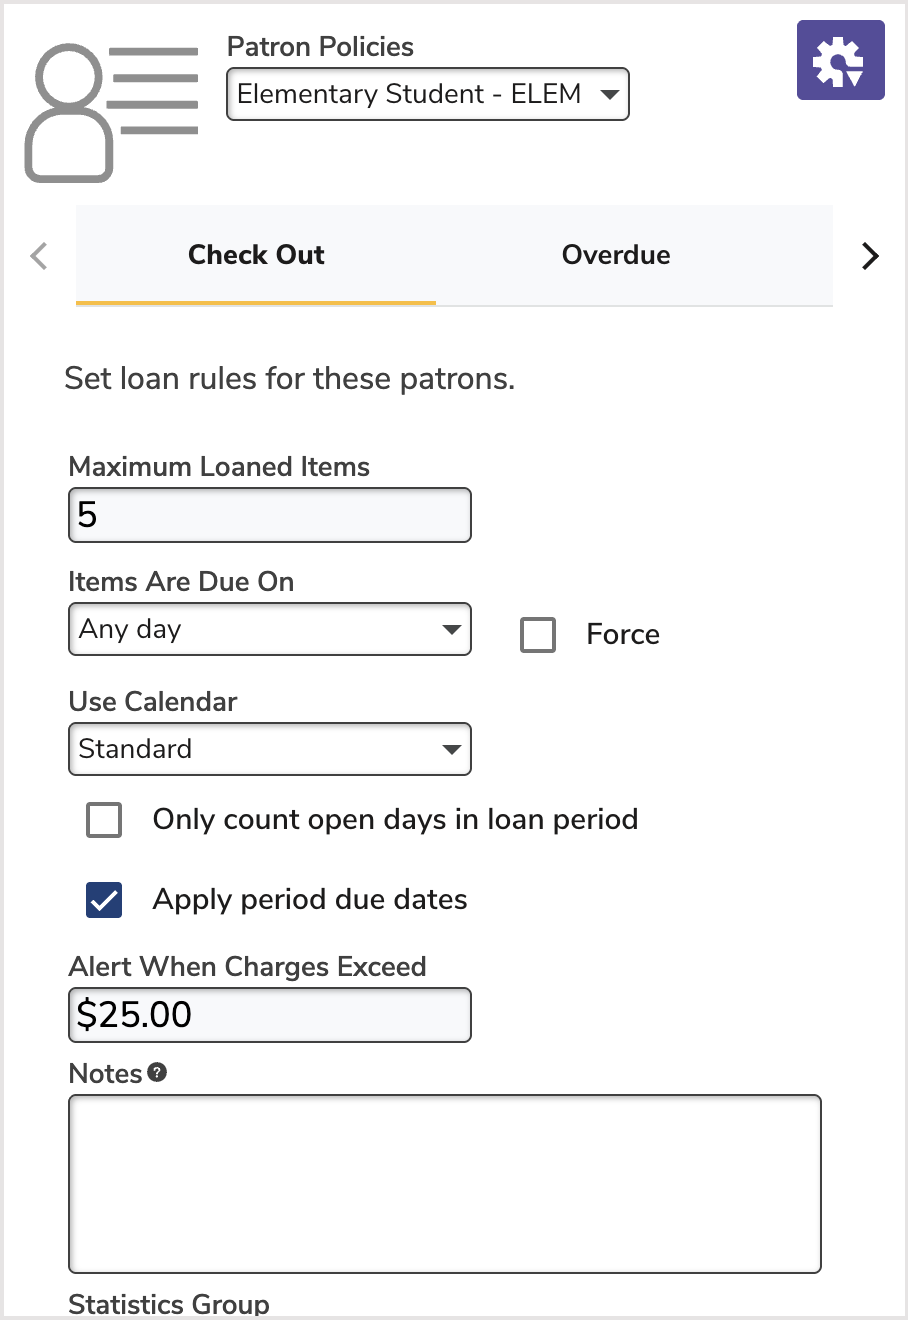Click the Maximum Loaned Items field
This screenshot has height=1320, width=908.
tap(269, 515)
